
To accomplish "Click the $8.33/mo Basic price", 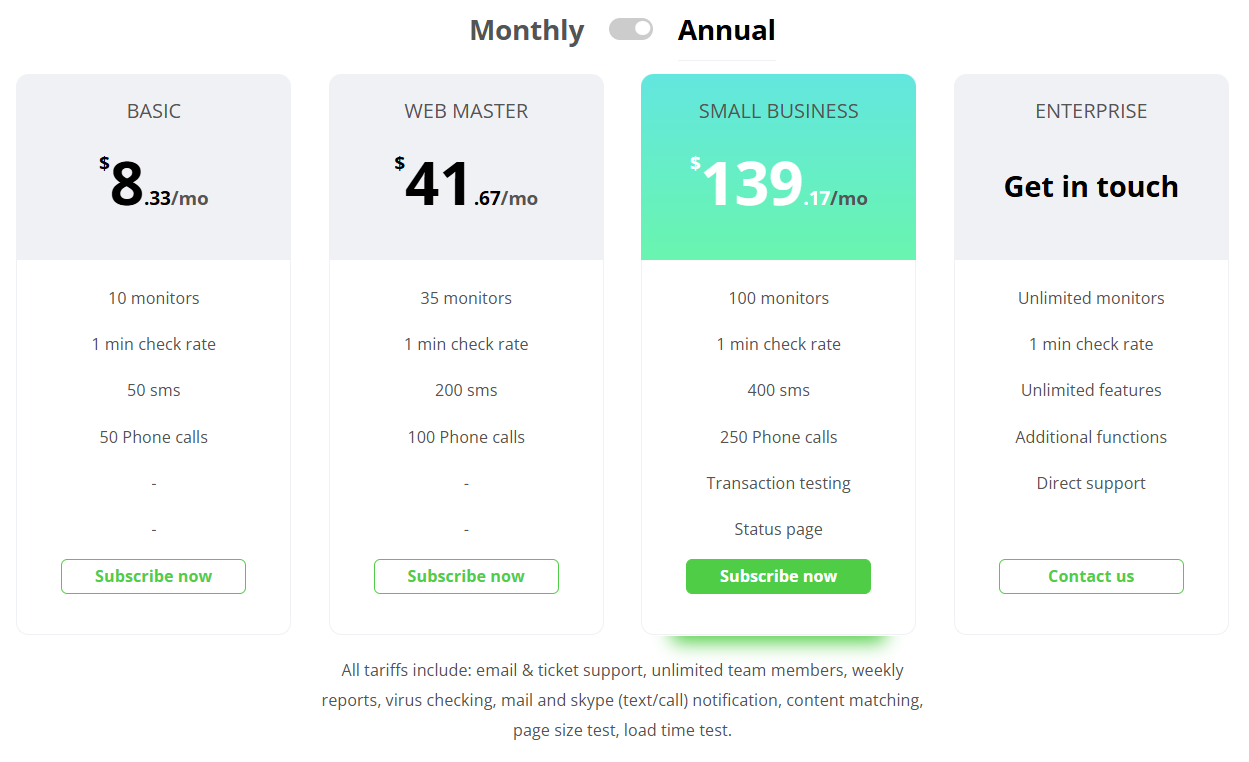I will pos(154,186).
